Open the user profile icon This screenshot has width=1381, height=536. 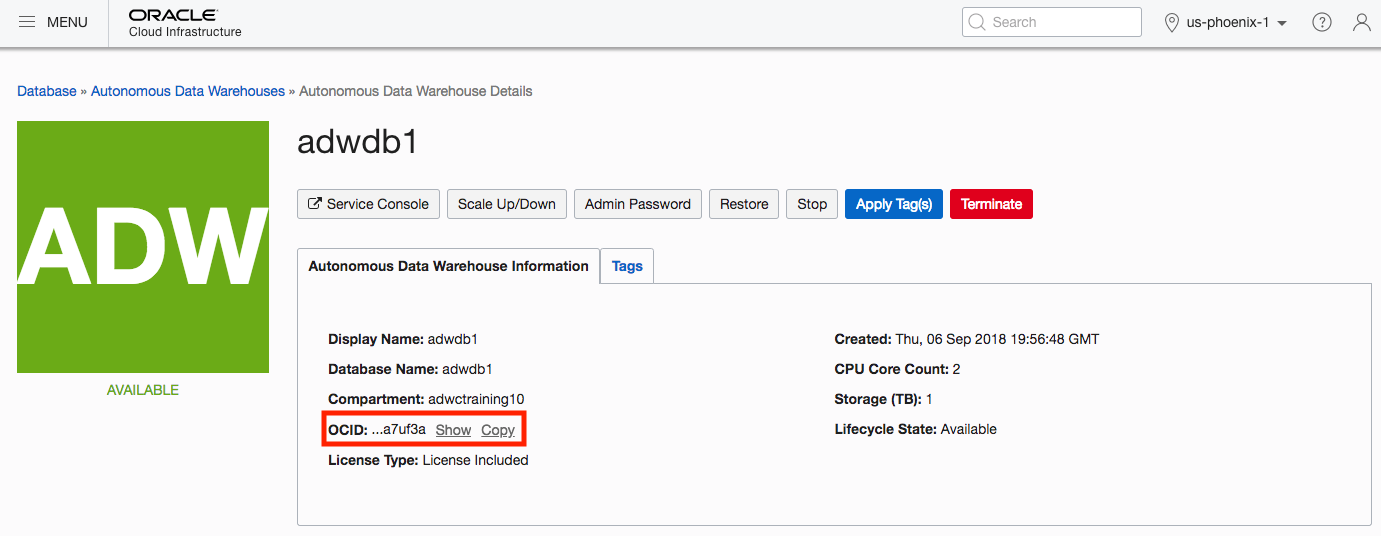pyautogui.click(x=1361, y=22)
